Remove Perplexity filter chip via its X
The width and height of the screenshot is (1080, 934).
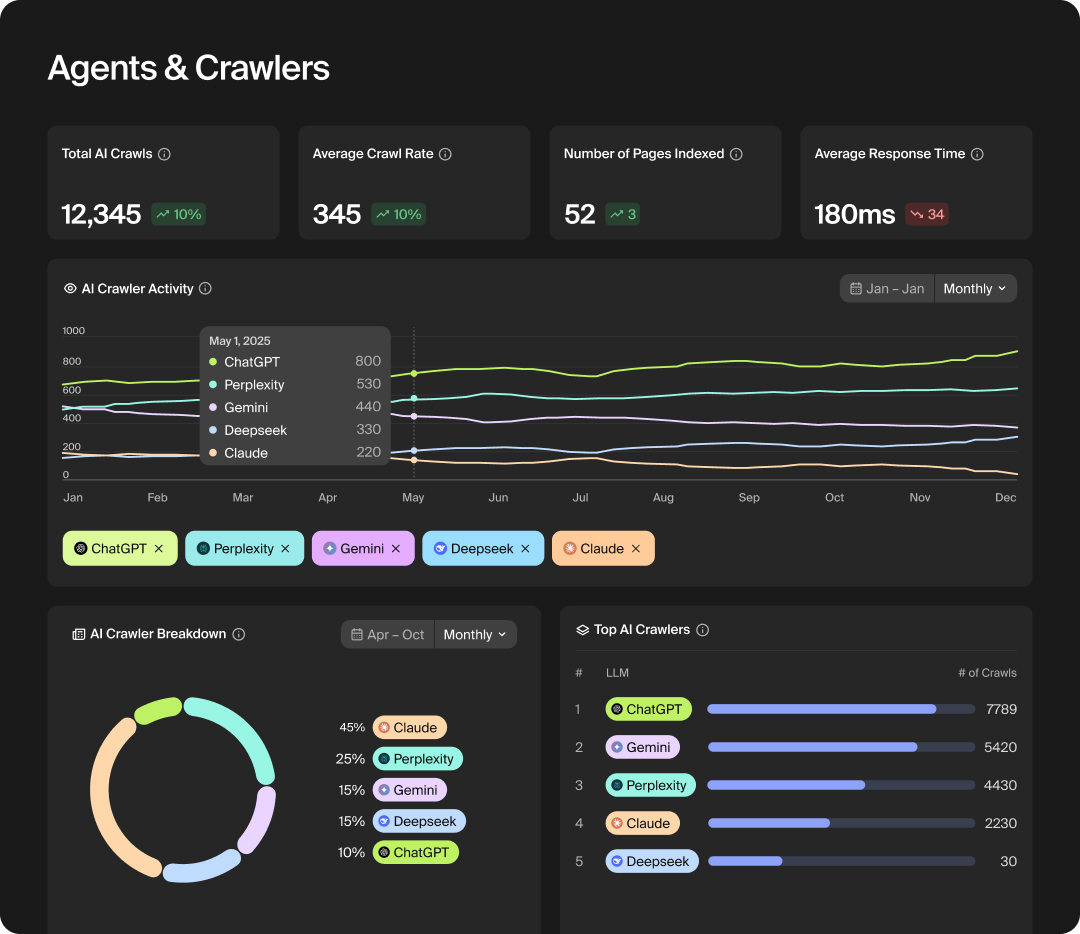(x=285, y=549)
